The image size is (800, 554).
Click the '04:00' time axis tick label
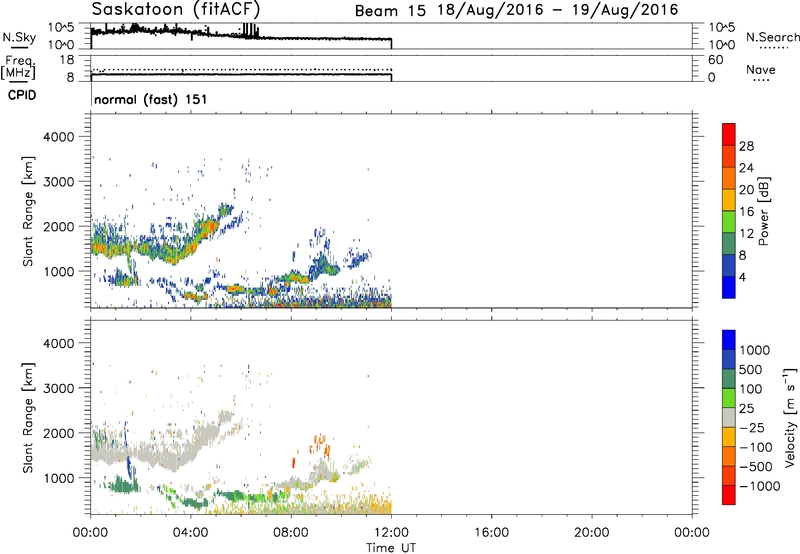191,533
